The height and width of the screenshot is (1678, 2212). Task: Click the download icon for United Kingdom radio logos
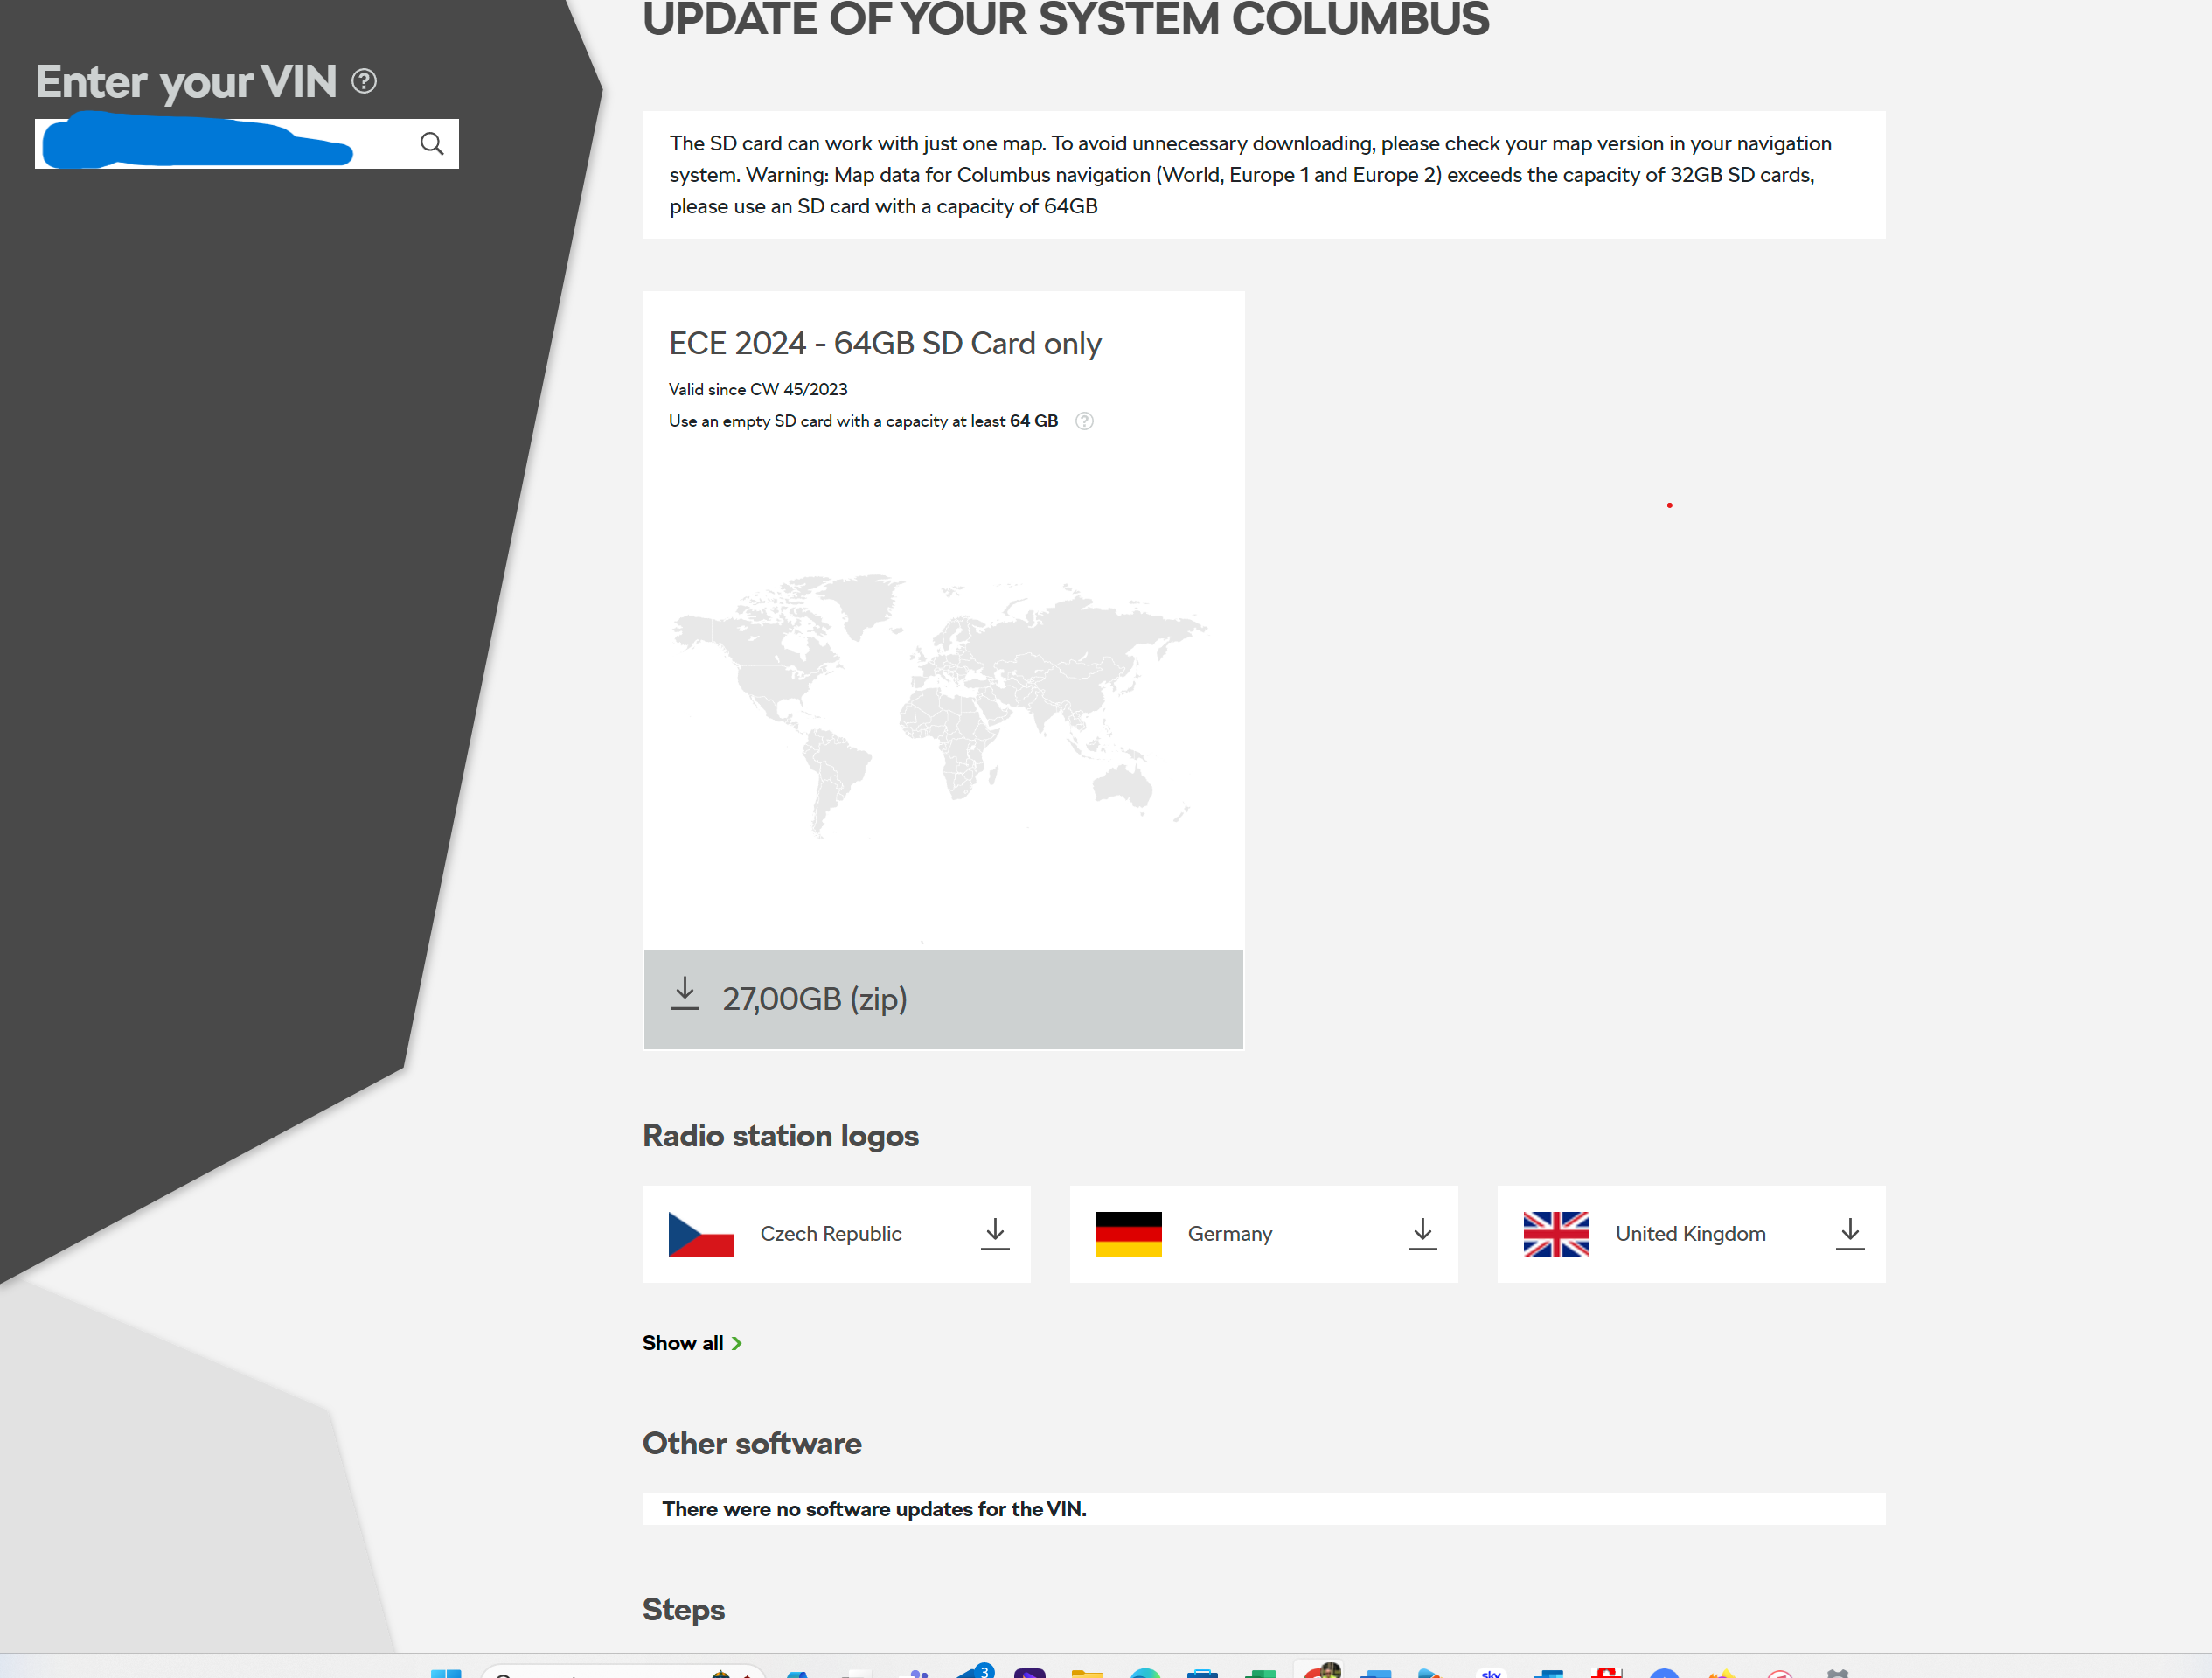1849,1233
